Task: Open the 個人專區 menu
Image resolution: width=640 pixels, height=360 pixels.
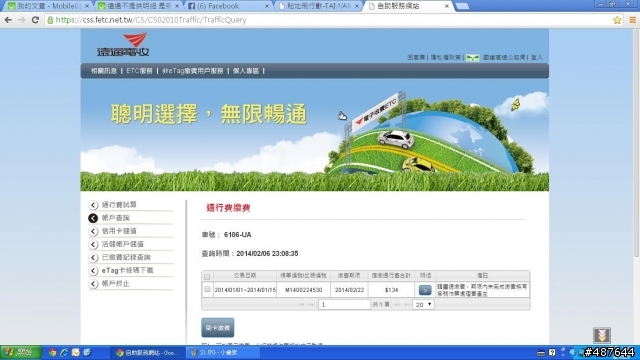Action: (x=246, y=71)
